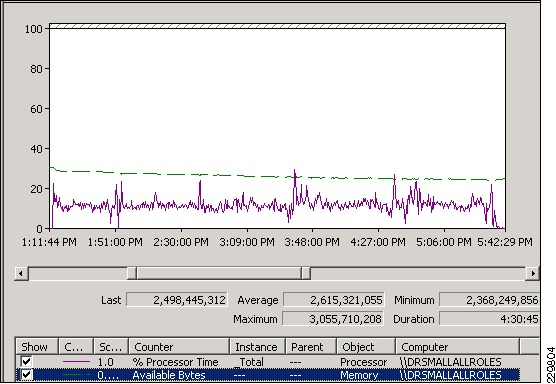Screen dimensions: 556x384
Task: Click the Average value field
Action: click(x=334, y=300)
